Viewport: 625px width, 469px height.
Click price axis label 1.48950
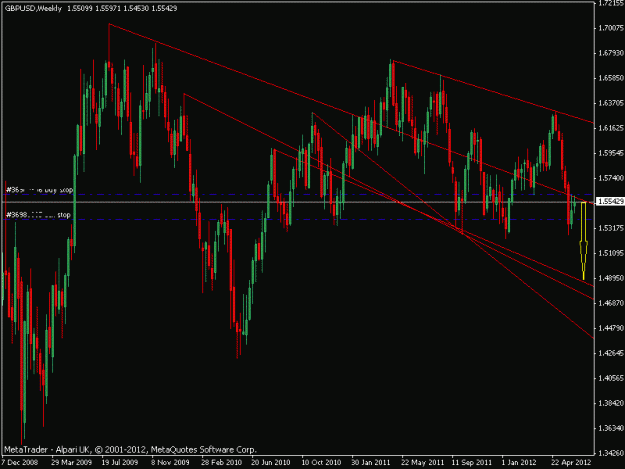tap(611, 278)
